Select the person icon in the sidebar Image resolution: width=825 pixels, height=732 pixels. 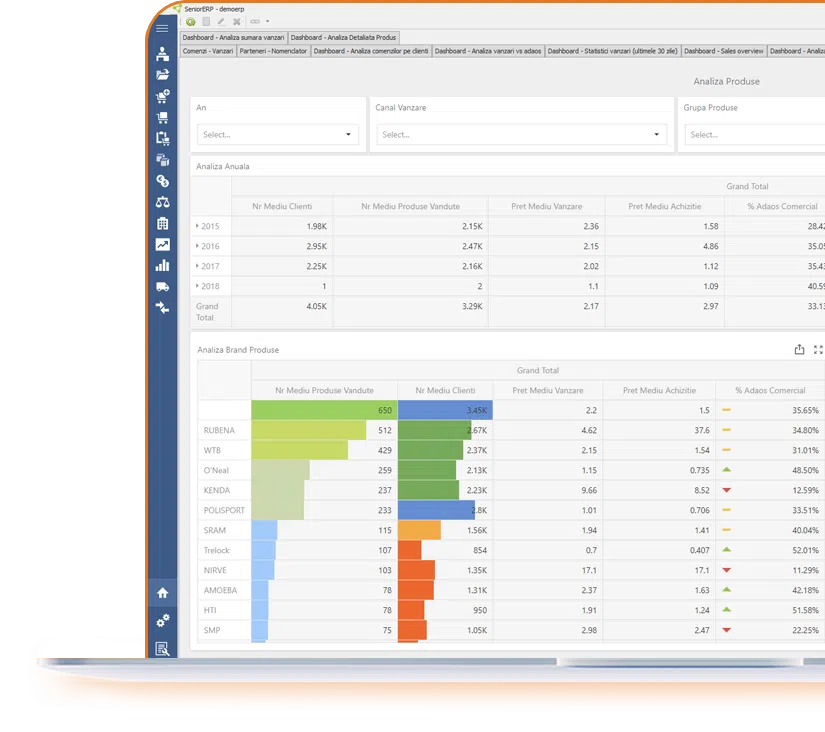tap(162, 54)
